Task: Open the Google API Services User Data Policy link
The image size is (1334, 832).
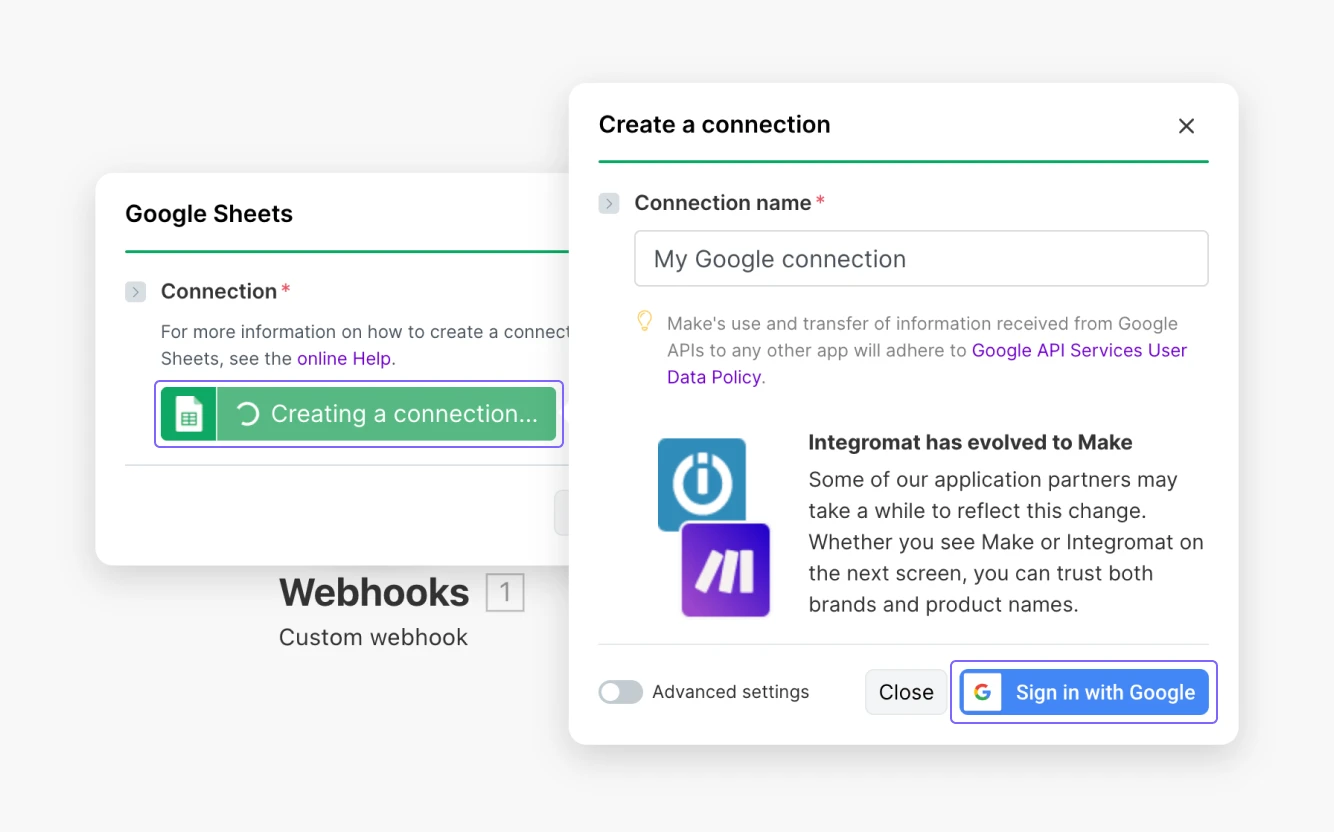Action: click(x=1078, y=350)
